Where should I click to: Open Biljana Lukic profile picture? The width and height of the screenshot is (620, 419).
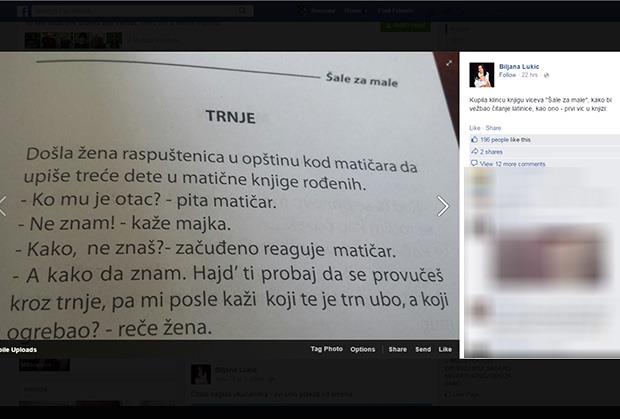(482, 75)
